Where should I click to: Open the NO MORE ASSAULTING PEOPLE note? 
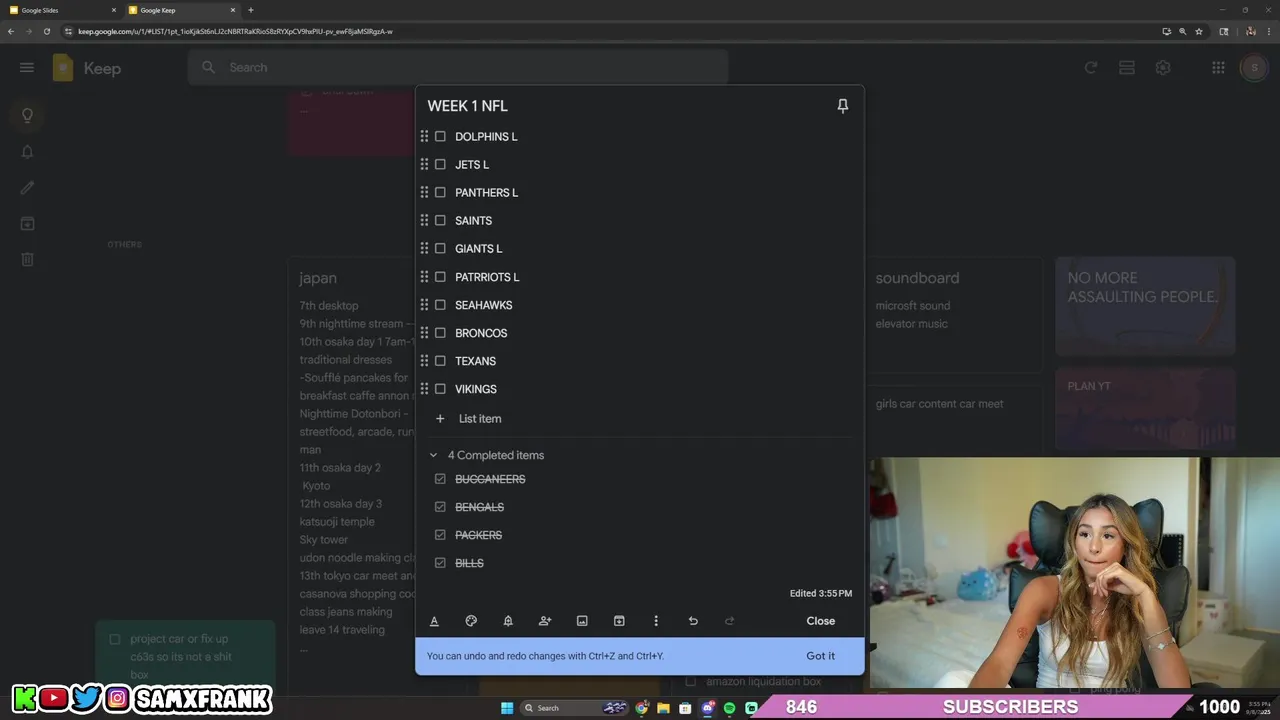point(1145,306)
